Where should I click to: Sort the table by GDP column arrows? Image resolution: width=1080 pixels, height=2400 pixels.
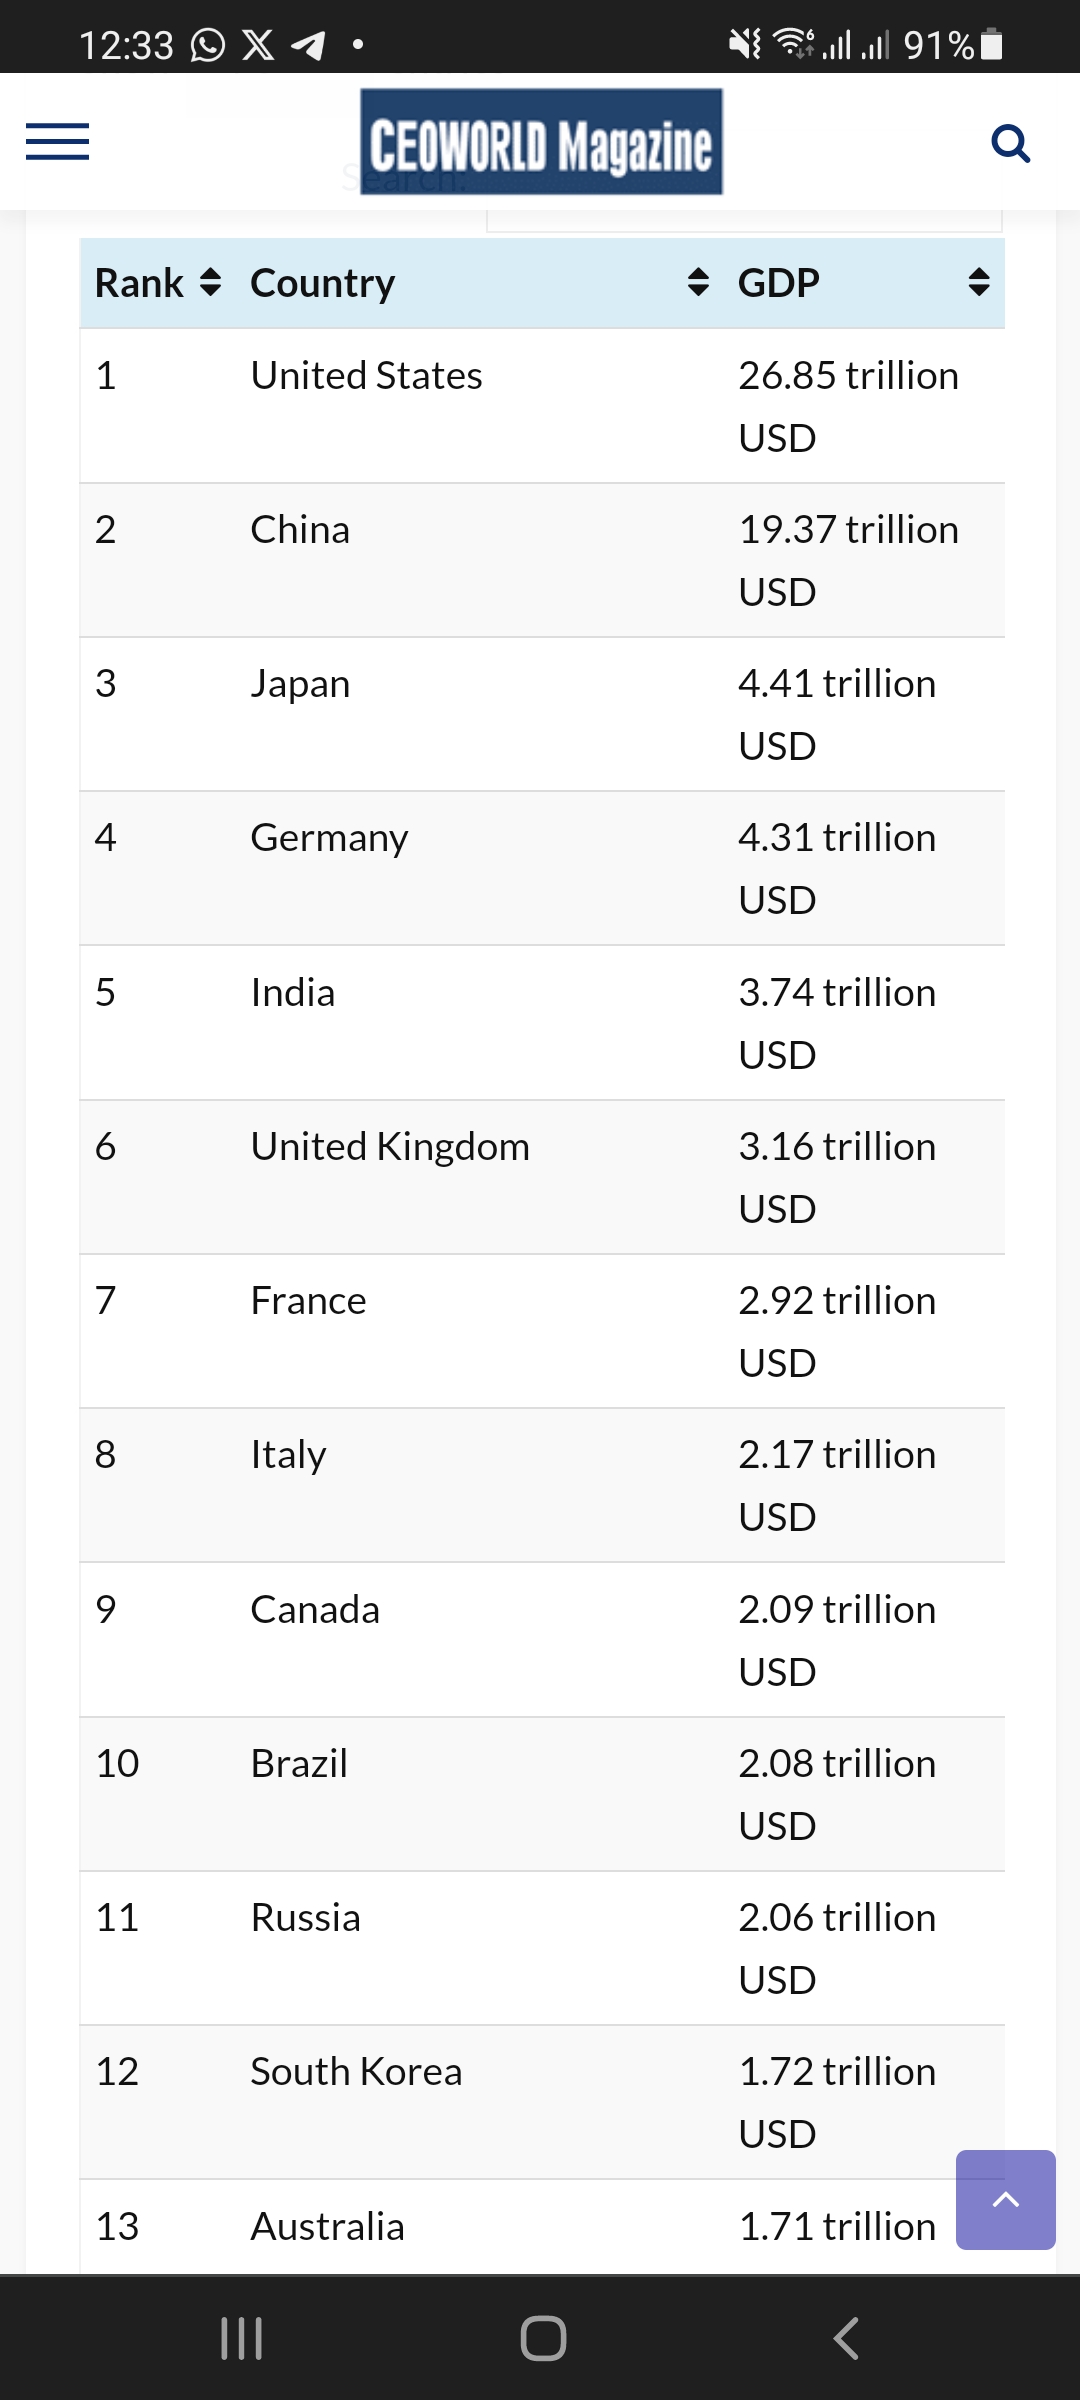979,283
